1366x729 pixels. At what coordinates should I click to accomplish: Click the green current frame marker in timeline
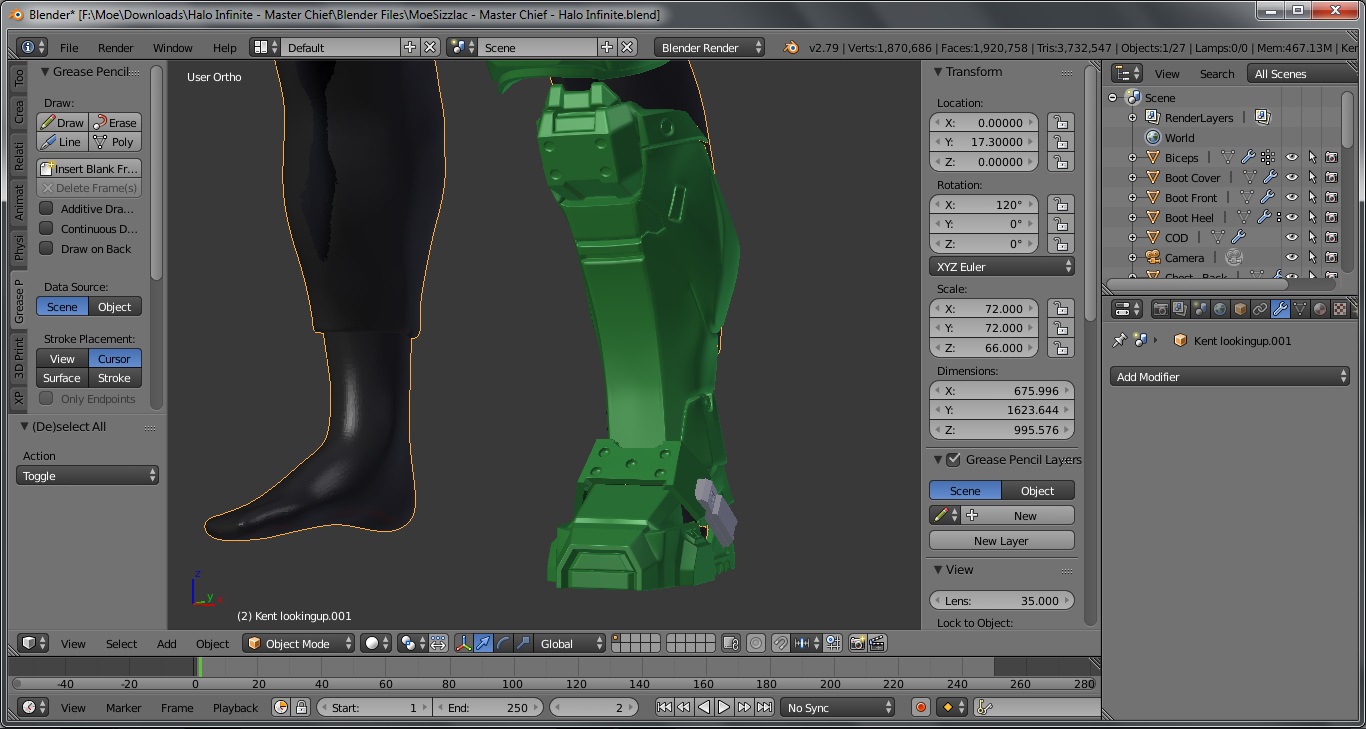[199, 666]
